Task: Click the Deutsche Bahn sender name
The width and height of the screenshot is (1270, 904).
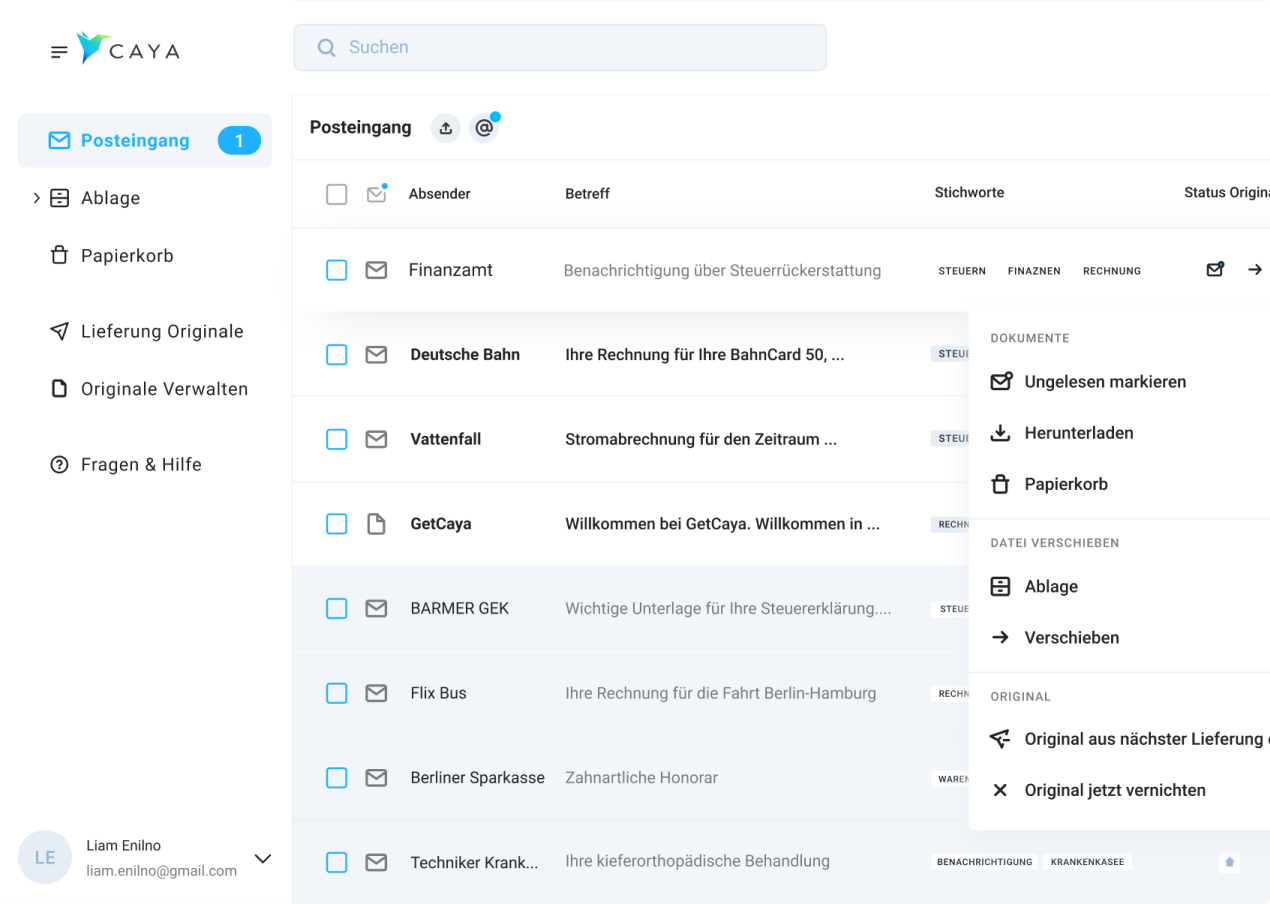Action: point(465,355)
